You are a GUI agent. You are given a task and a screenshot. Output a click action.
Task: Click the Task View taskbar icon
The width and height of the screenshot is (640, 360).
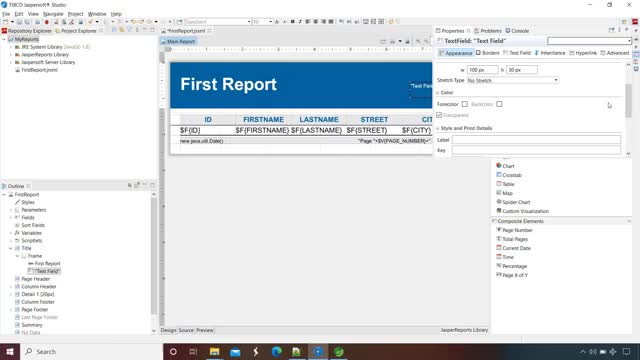[193, 351]
